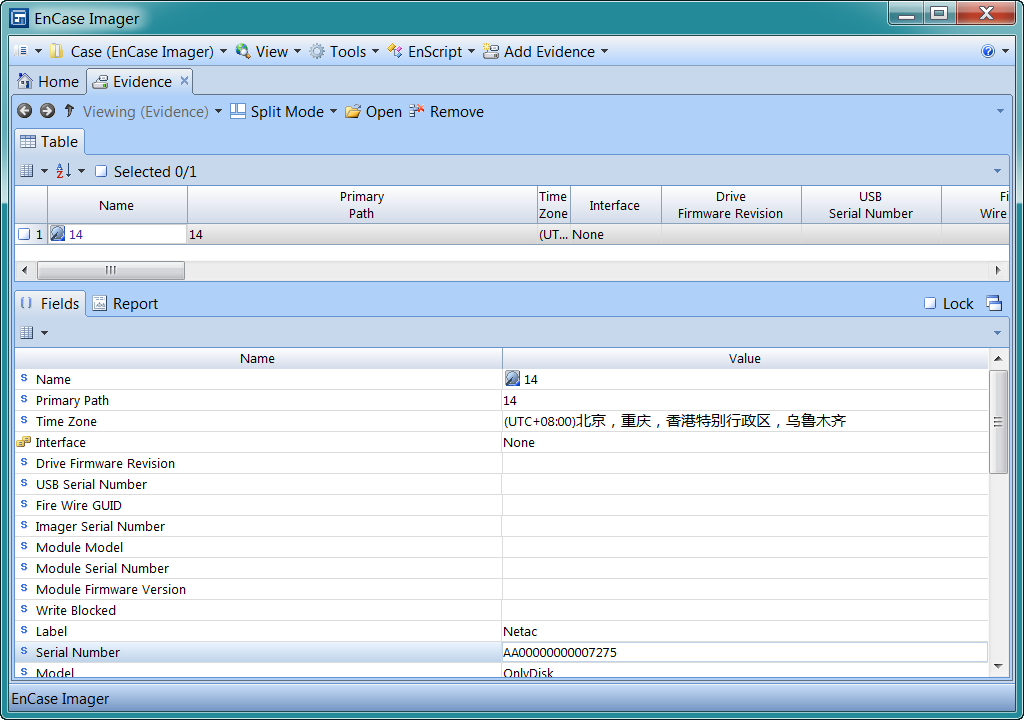
Task: Click the Value column header in Fields
Action: tap(744, 358)
